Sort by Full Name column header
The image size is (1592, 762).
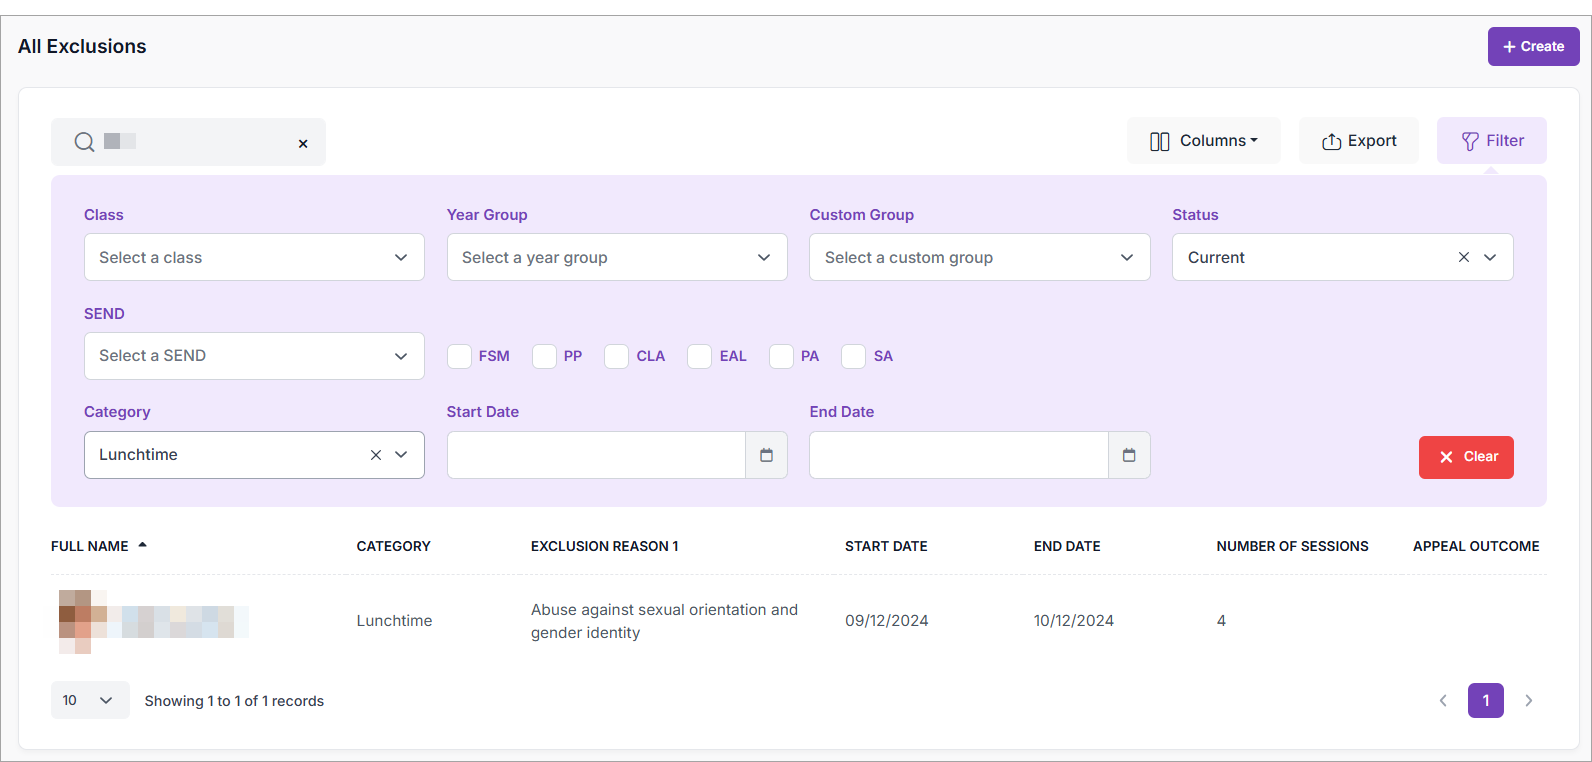[x=90, y=546]
